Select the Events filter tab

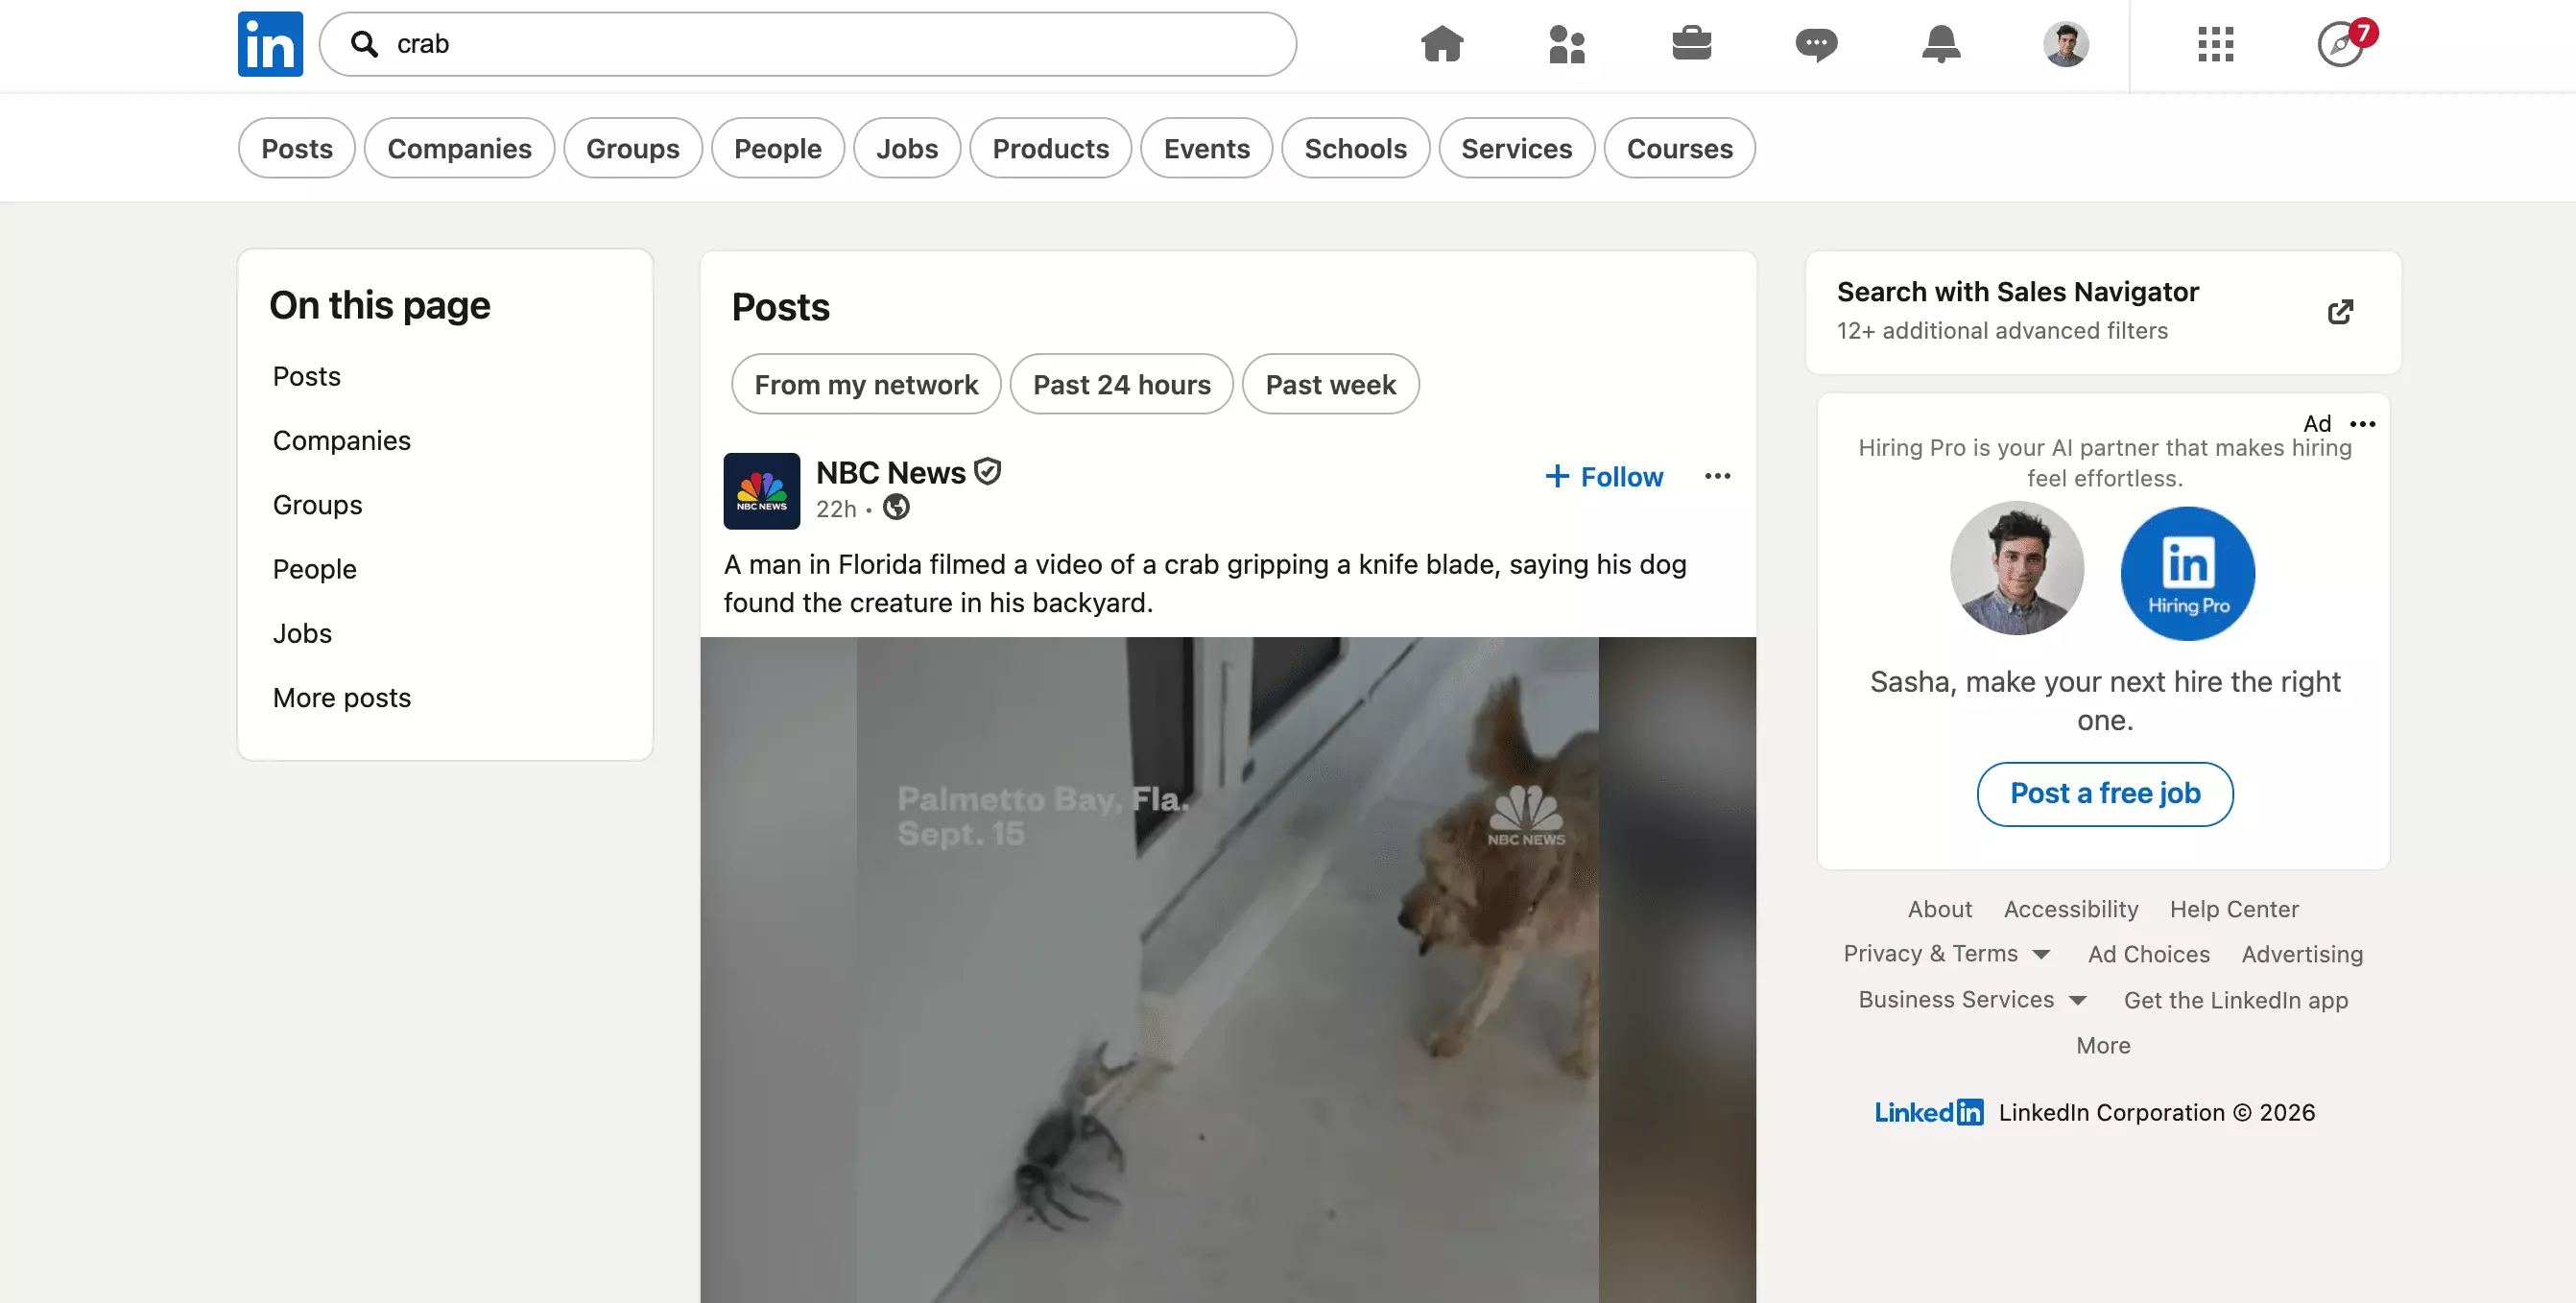point(1206,148)
